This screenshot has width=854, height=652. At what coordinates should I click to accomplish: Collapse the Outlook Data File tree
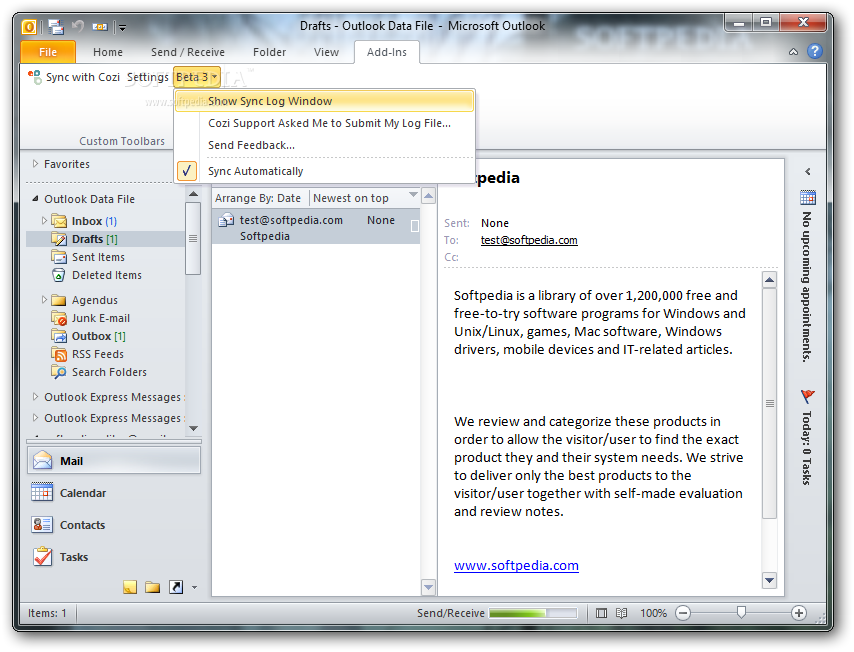click(35, 199)
